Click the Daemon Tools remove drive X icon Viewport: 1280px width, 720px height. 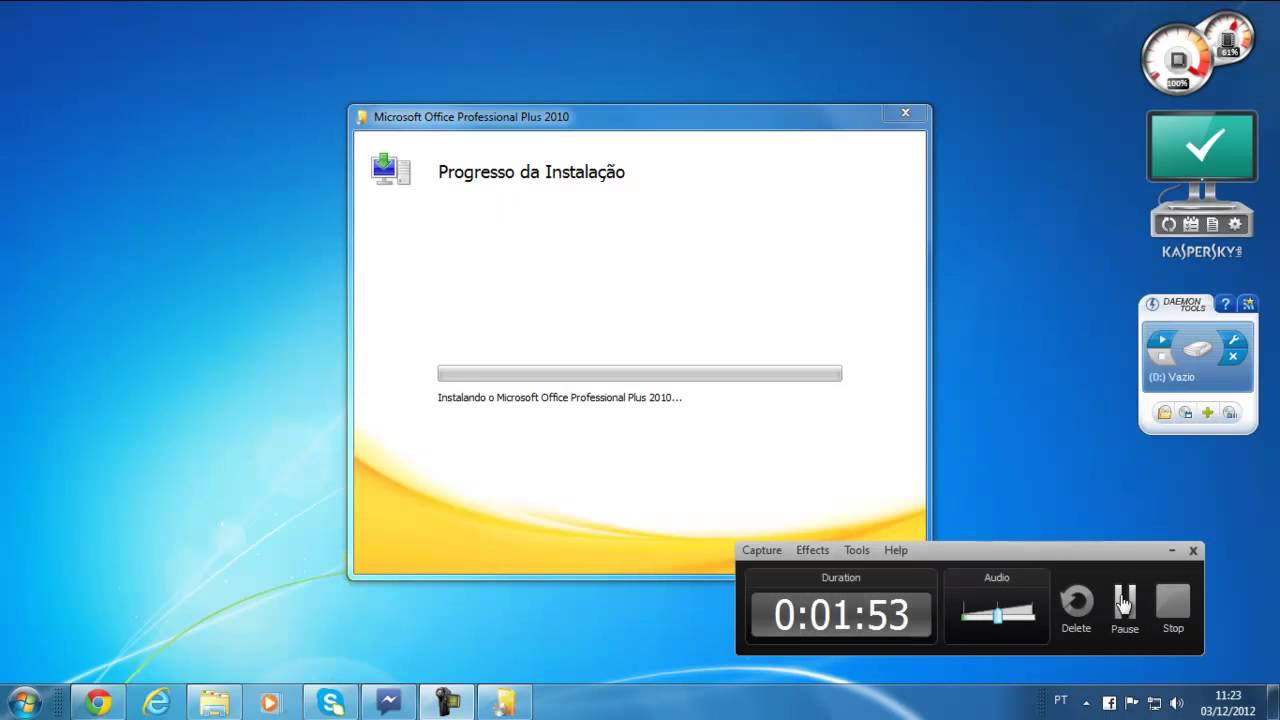point(1233,356)
